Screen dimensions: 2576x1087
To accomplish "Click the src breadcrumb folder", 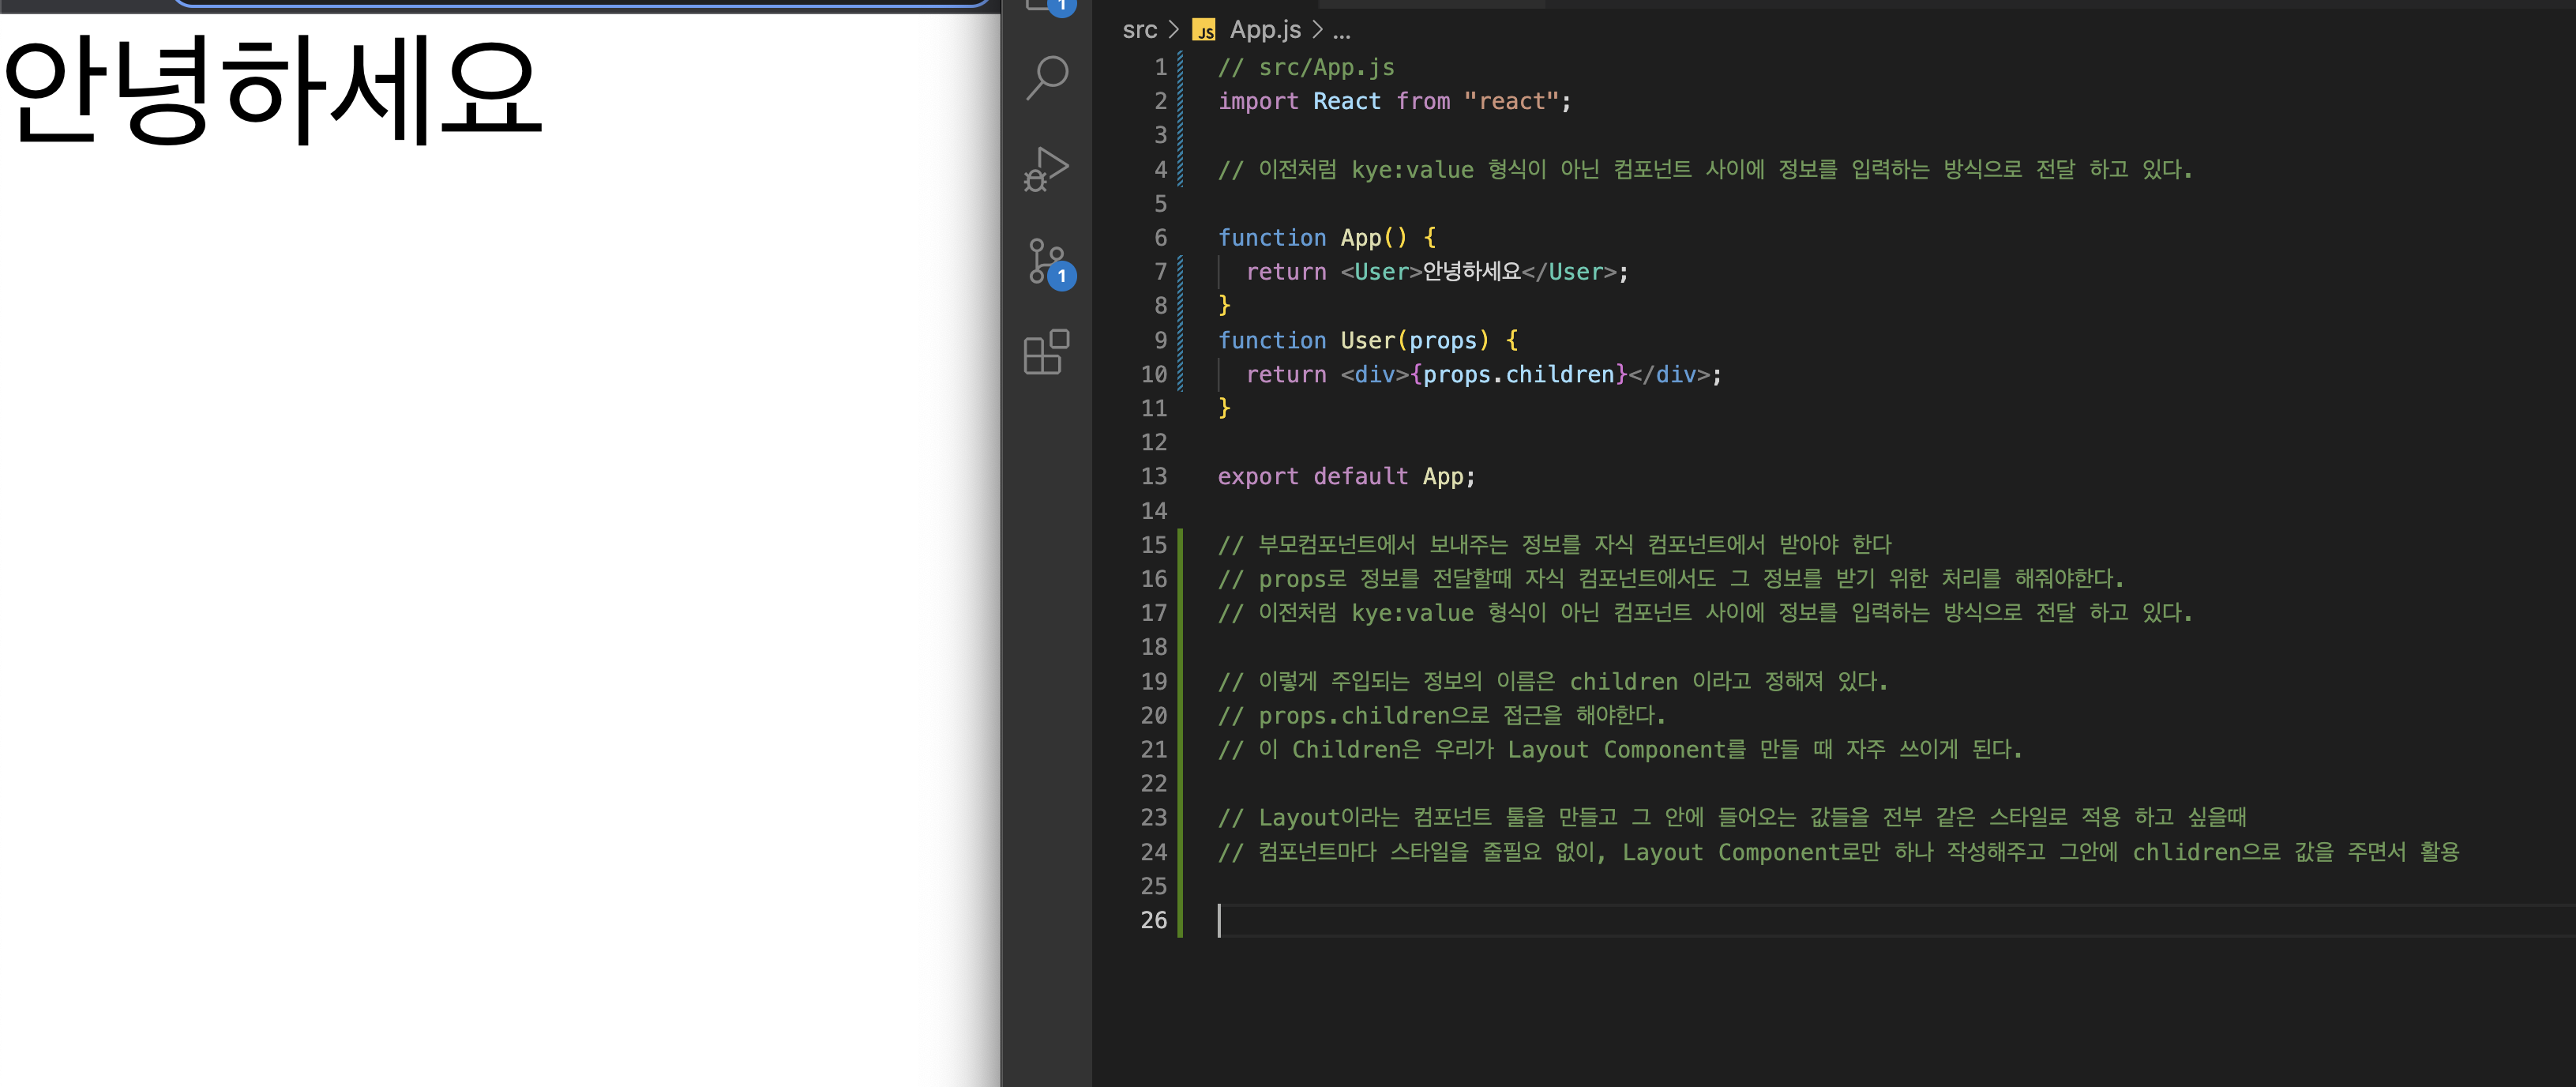I will click(x=1139, y=30).
